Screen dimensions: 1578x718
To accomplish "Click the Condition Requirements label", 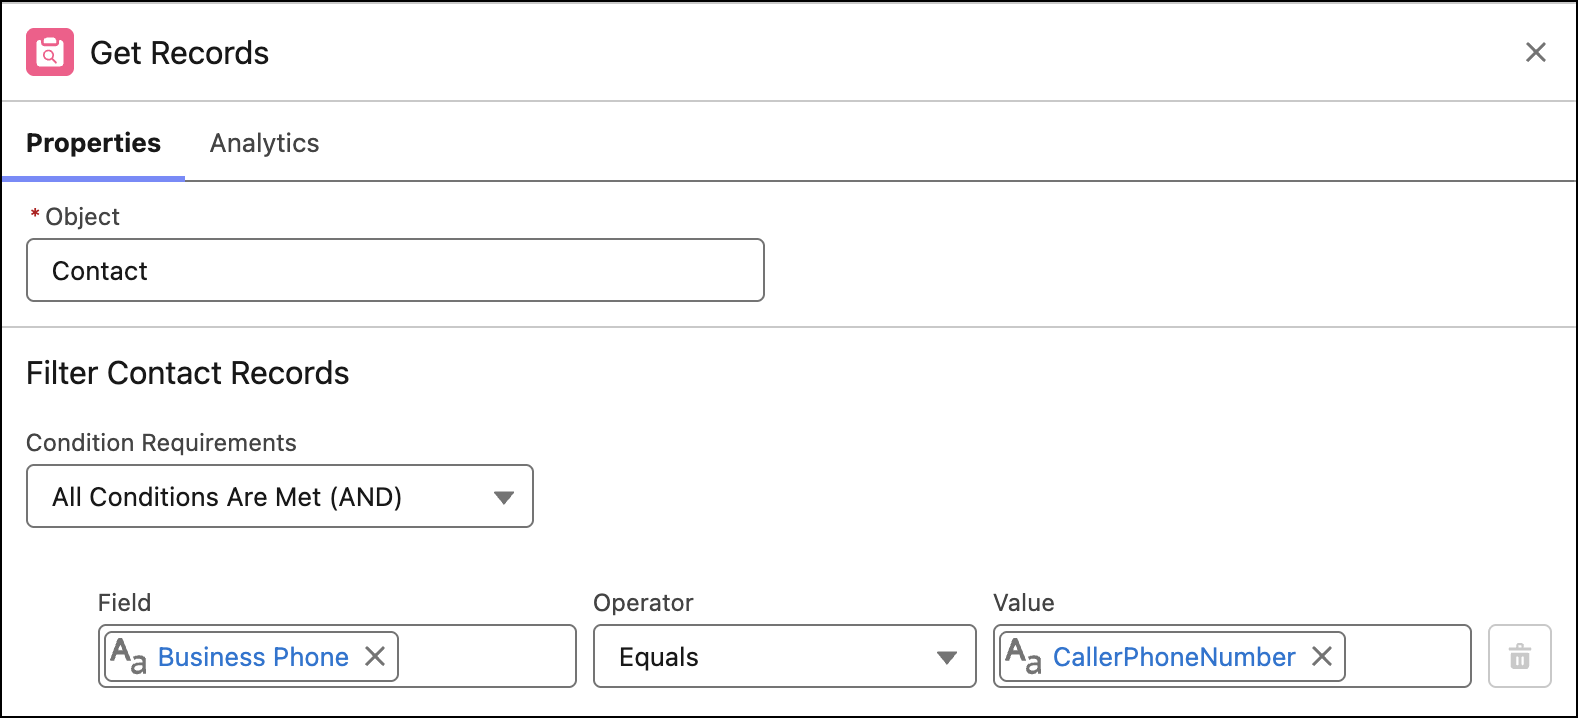I will (161, 442).
